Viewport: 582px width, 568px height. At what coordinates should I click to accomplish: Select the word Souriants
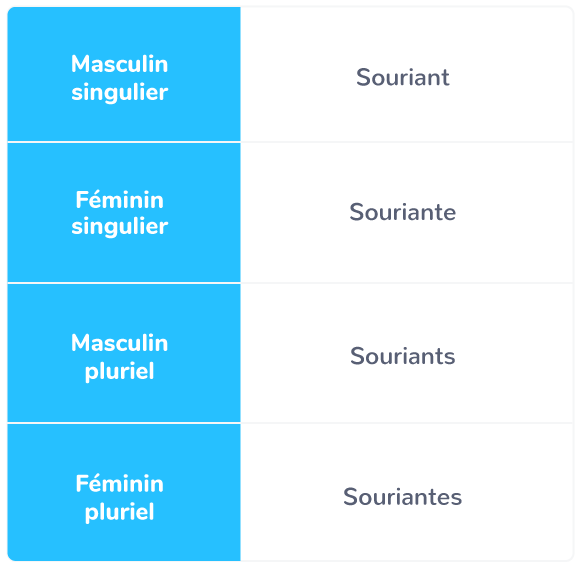coord(403,356)
